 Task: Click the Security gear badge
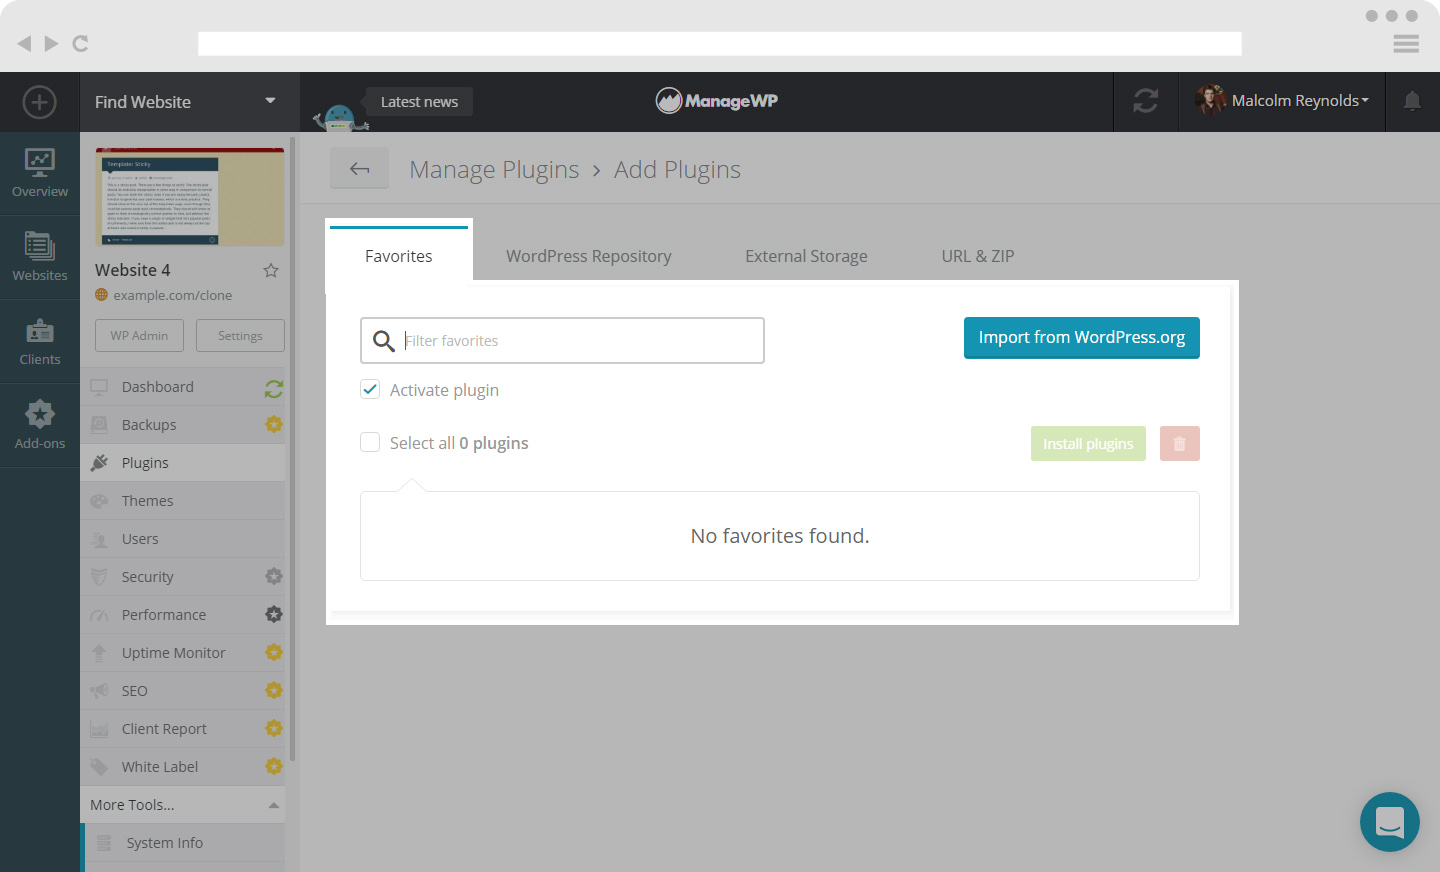[x=274, y=576]
